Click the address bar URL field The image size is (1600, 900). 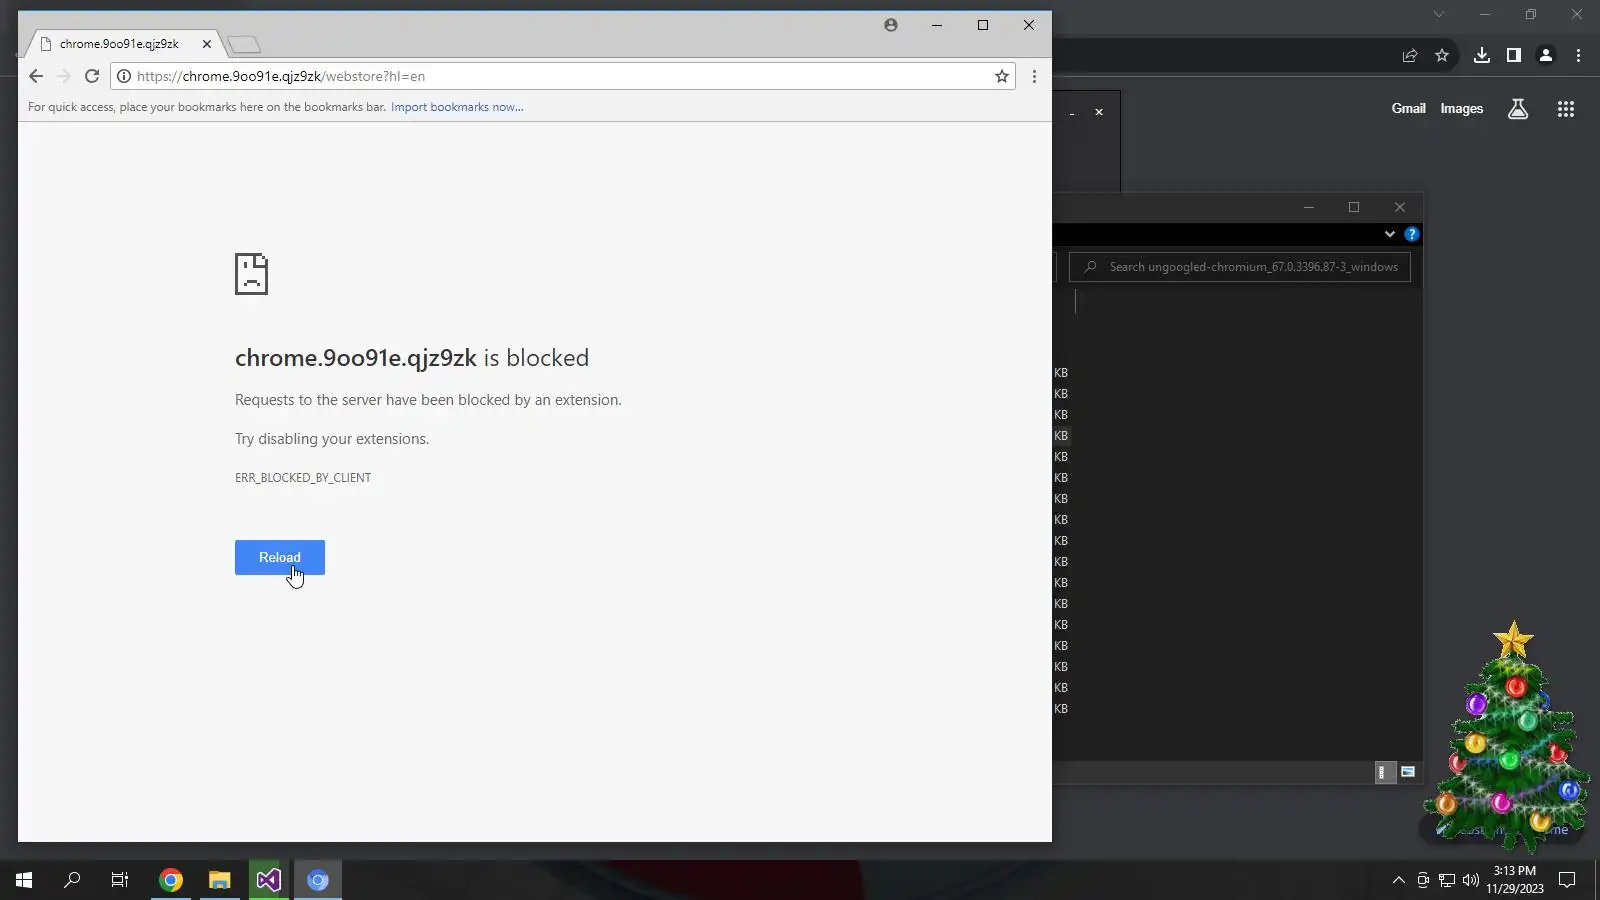(x=563, y=76)
